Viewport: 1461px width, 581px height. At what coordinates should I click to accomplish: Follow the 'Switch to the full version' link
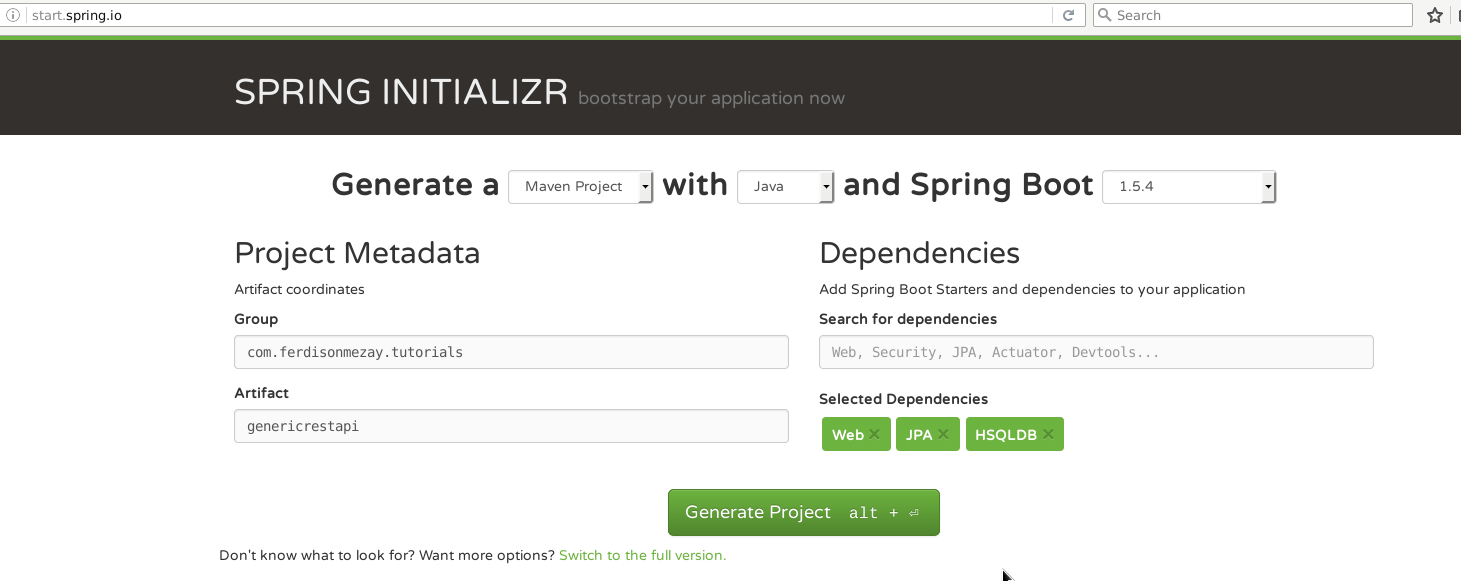coord(643,555)
